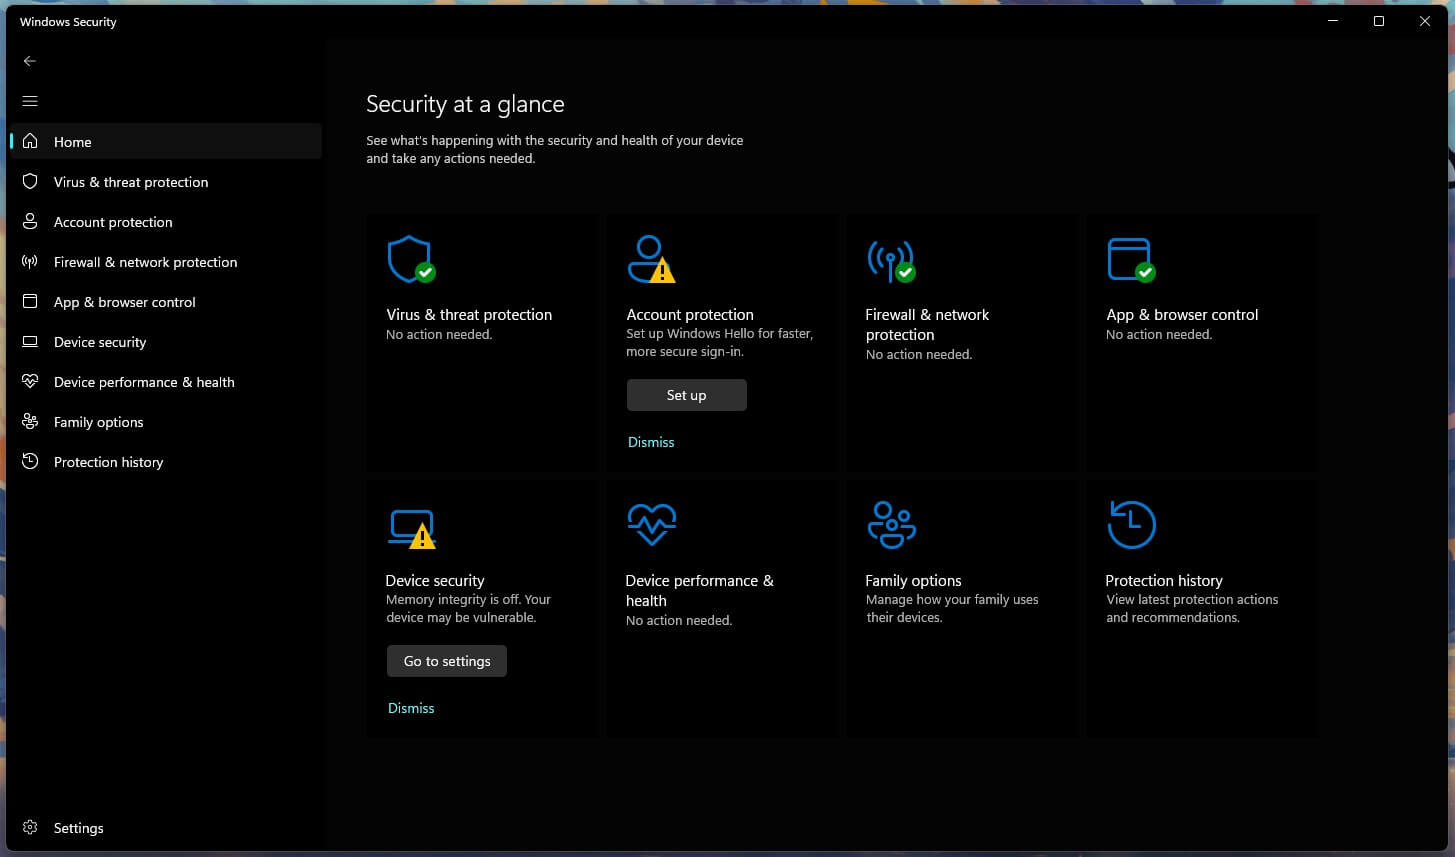
Task: Click the window icon beside App & browser control in sidebar
Action: pyautogui.click(x=30, y=301)
